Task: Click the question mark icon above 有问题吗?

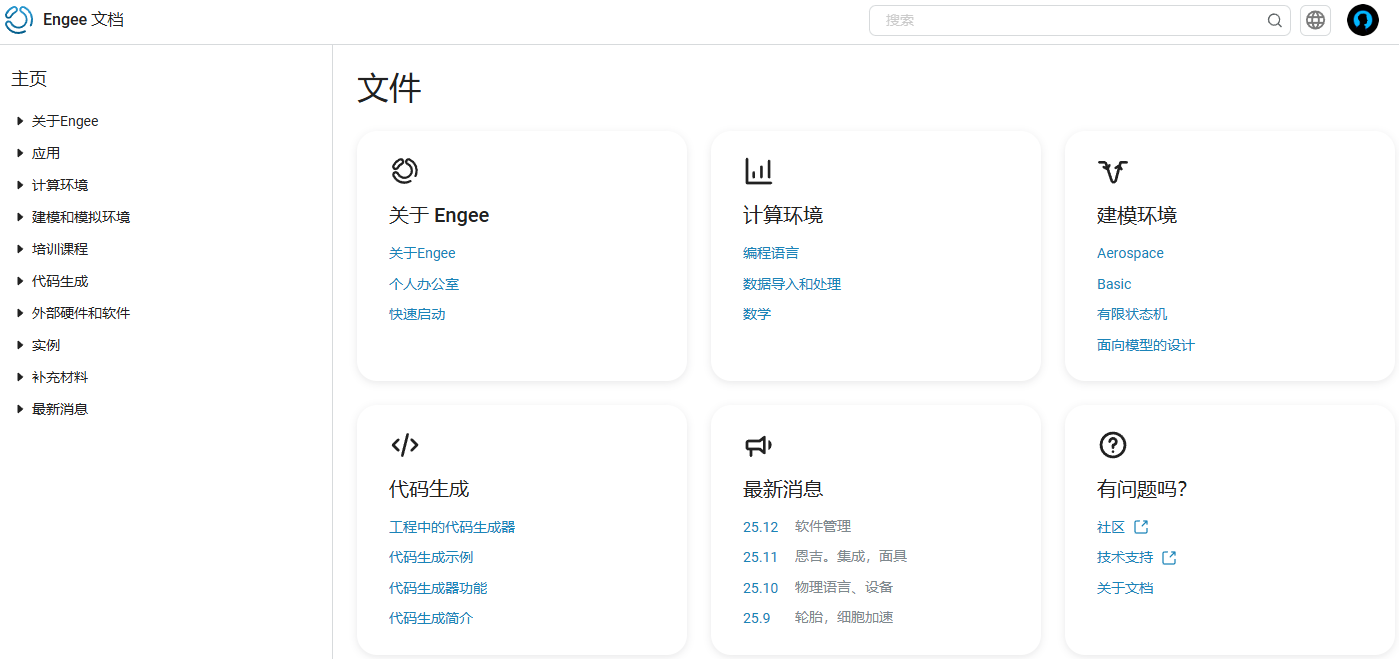Action: coord(1113,445)
